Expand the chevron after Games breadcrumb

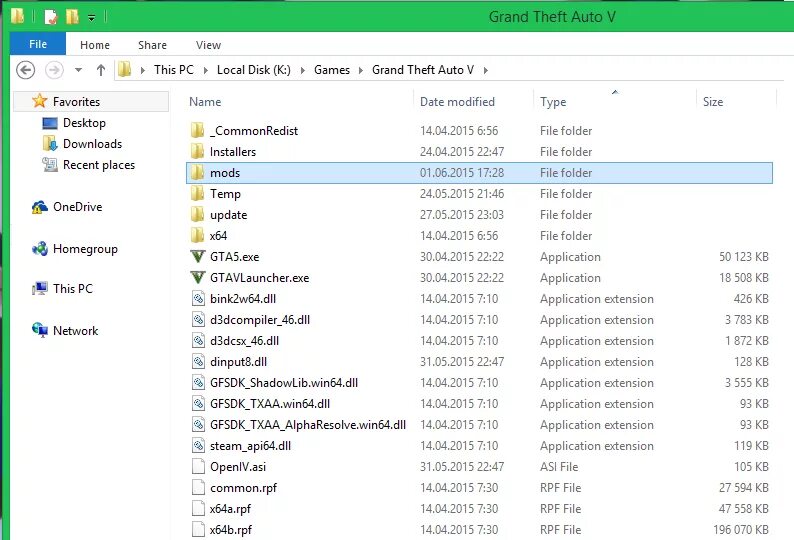361,70
